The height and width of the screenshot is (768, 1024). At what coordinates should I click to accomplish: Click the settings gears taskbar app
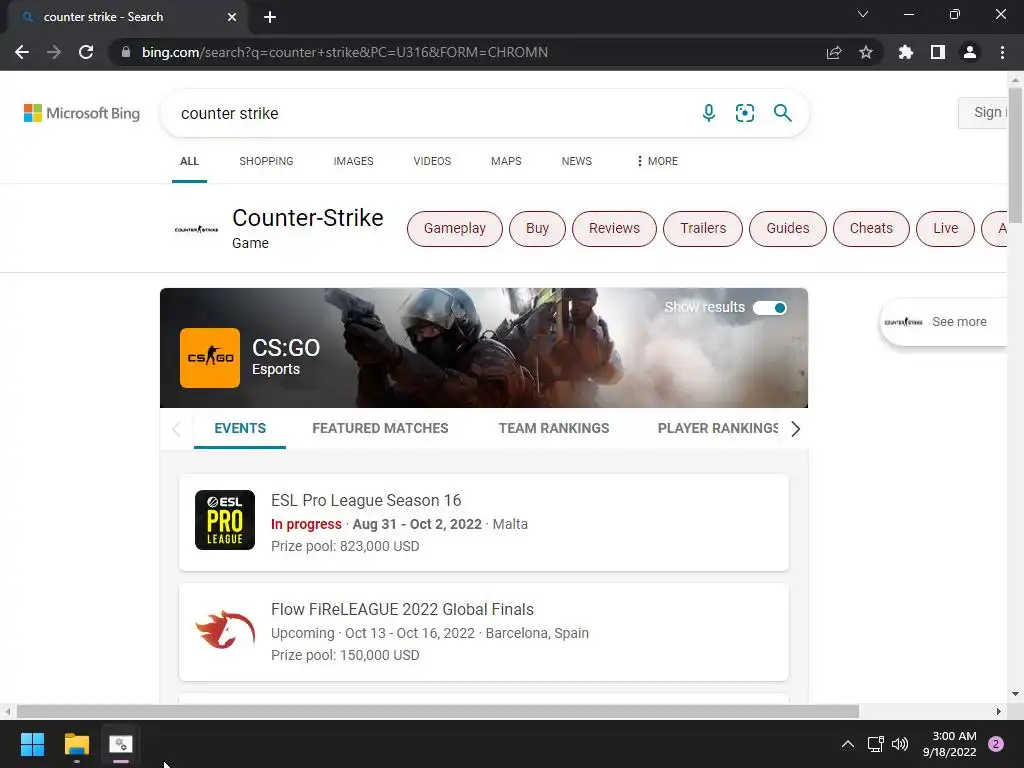[x=121, y=744]
